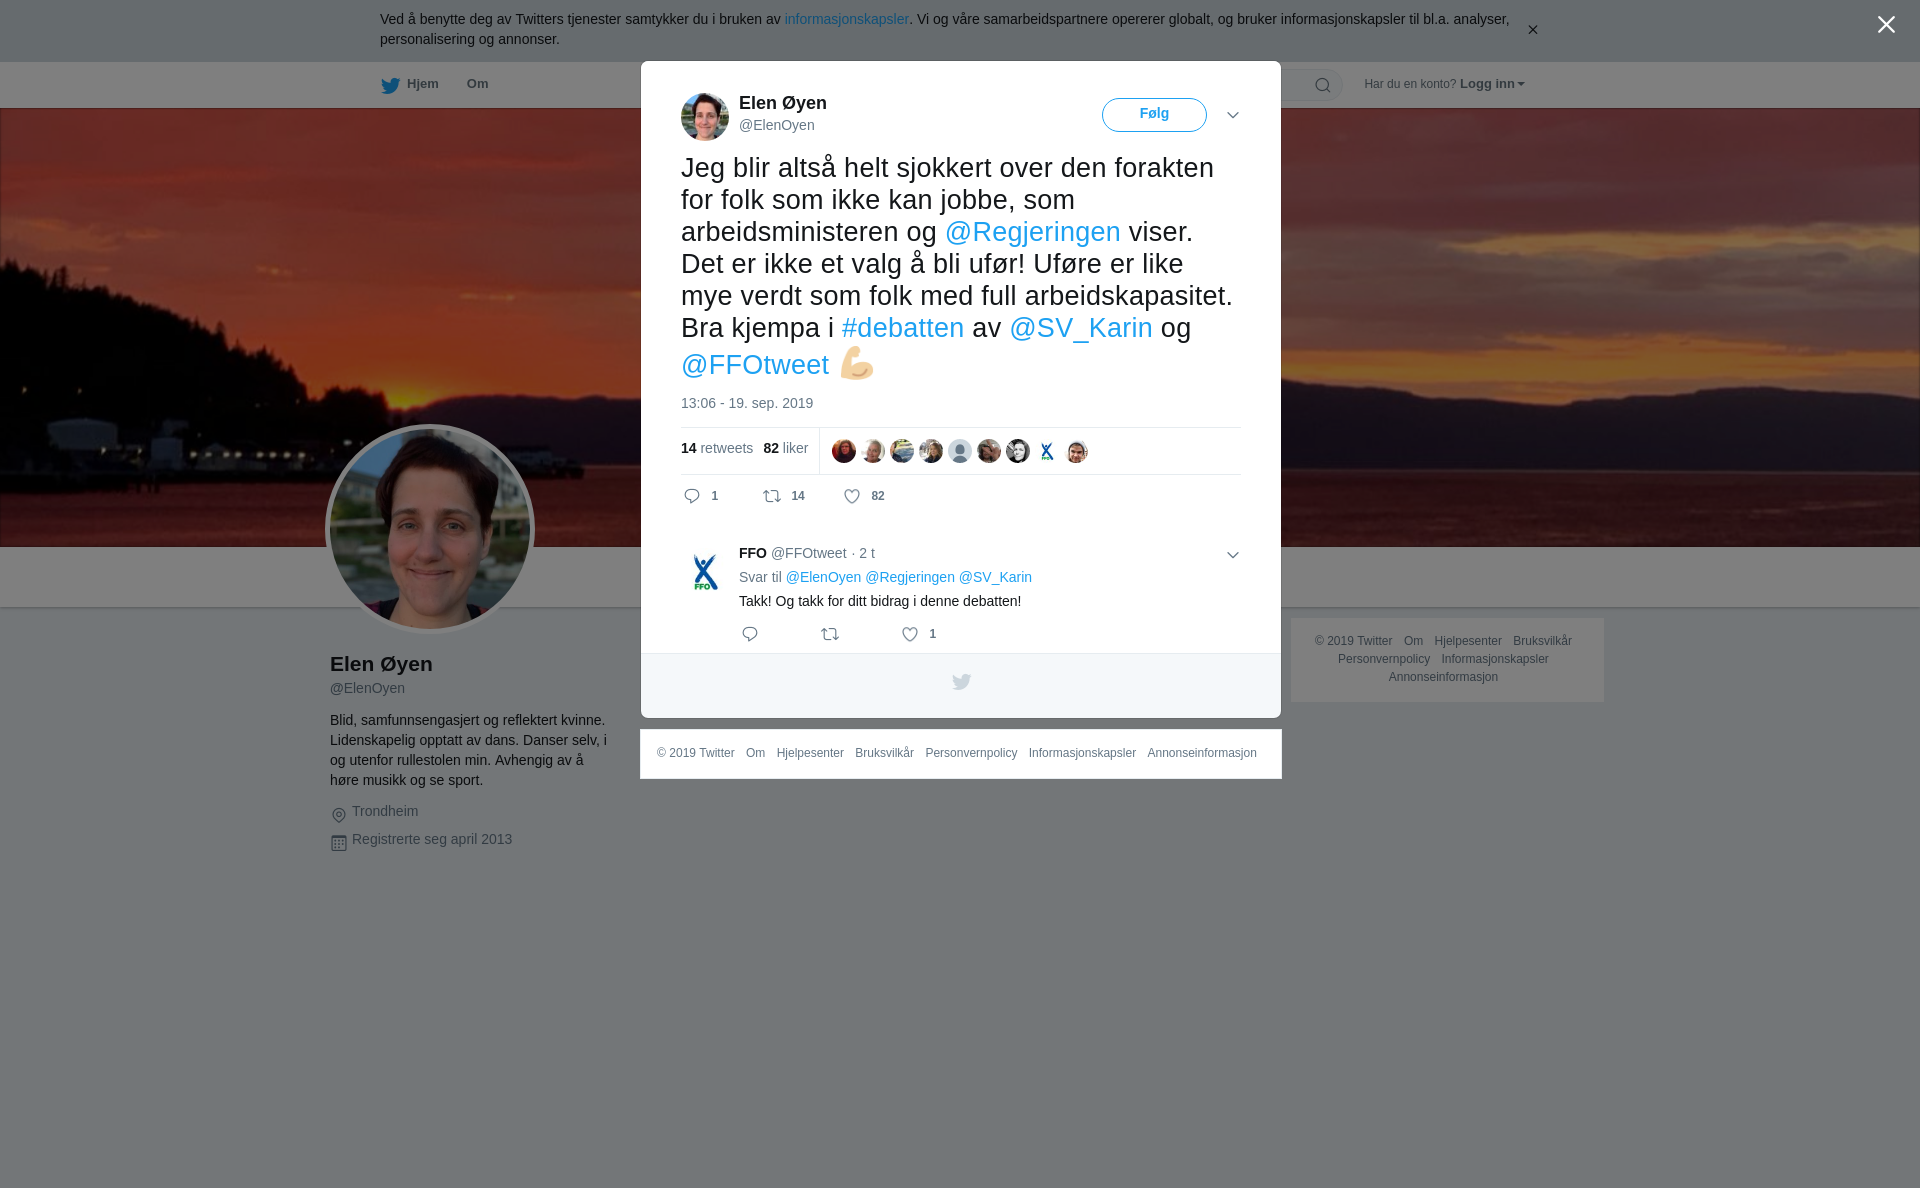The height and width of the screenshot is (1188, 1920).
Task: Open the Om menu item in header
Action: click(x=477, y=84)
